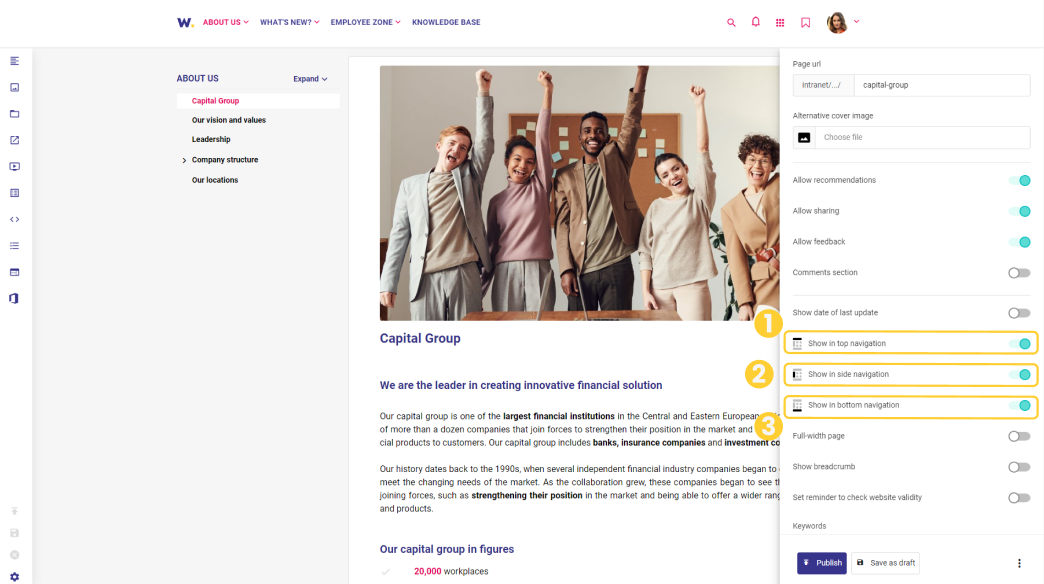Select the list tool in the left sidebar

click(x=15, y=246)
